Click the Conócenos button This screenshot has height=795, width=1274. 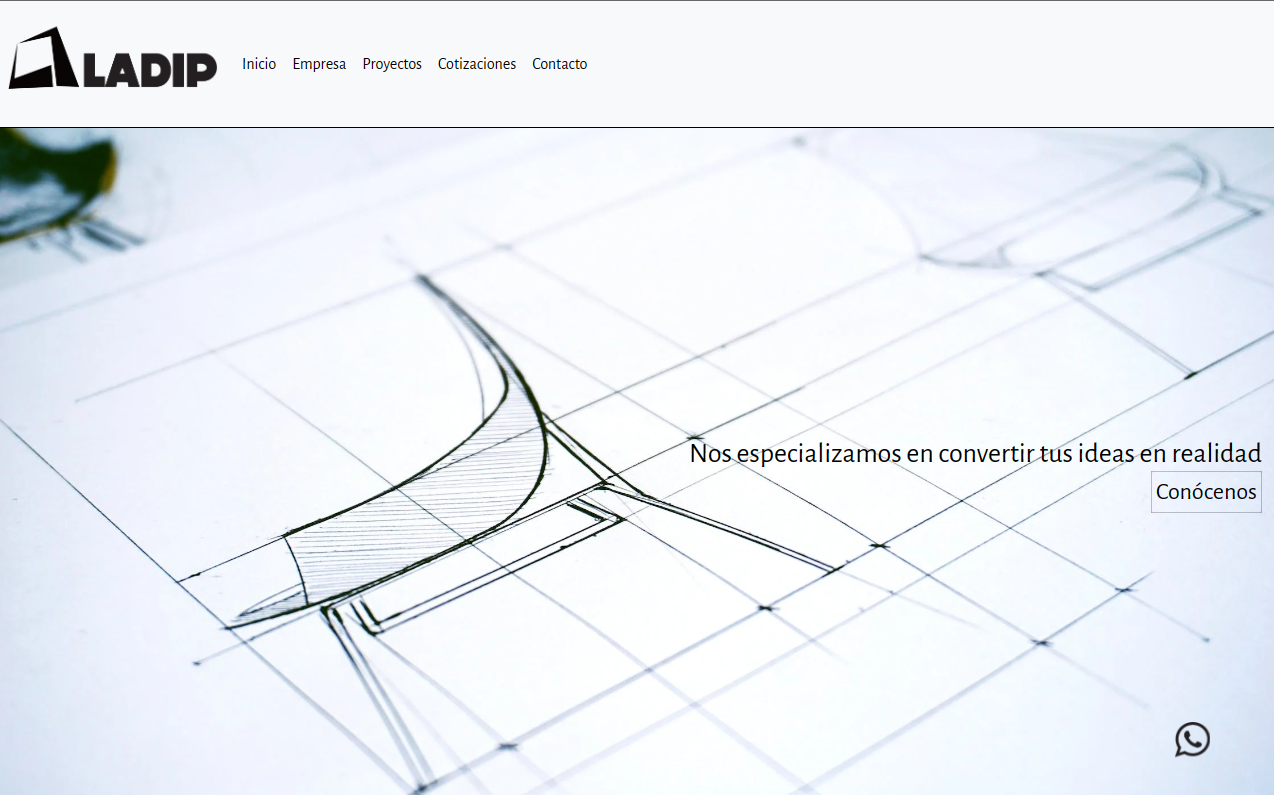click(x=1206, y=492)
